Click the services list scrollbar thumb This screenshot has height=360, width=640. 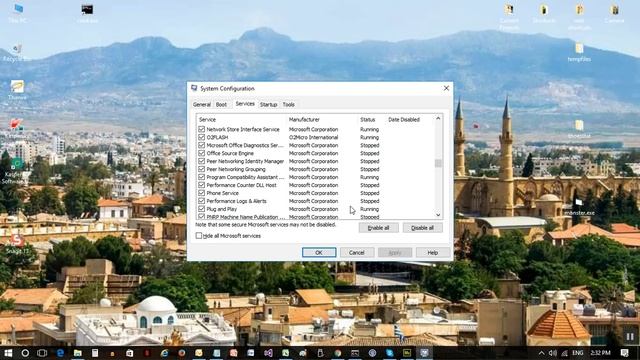[438, 163]
